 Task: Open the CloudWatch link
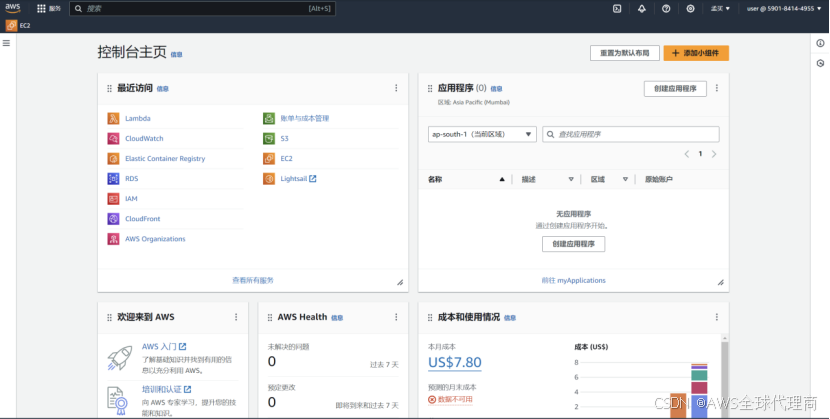point(144,139)
